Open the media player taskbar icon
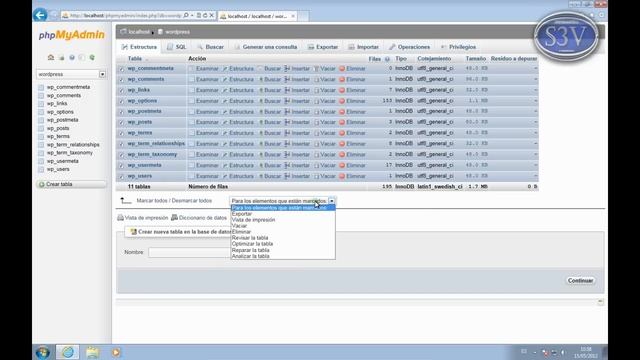The width and height of the screenshot is (640, 360). pyautogui.click(x=116, y=352)
